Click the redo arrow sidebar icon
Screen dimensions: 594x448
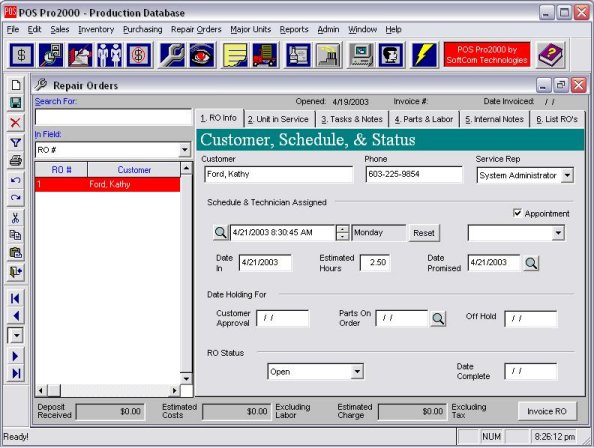[16, 197]
